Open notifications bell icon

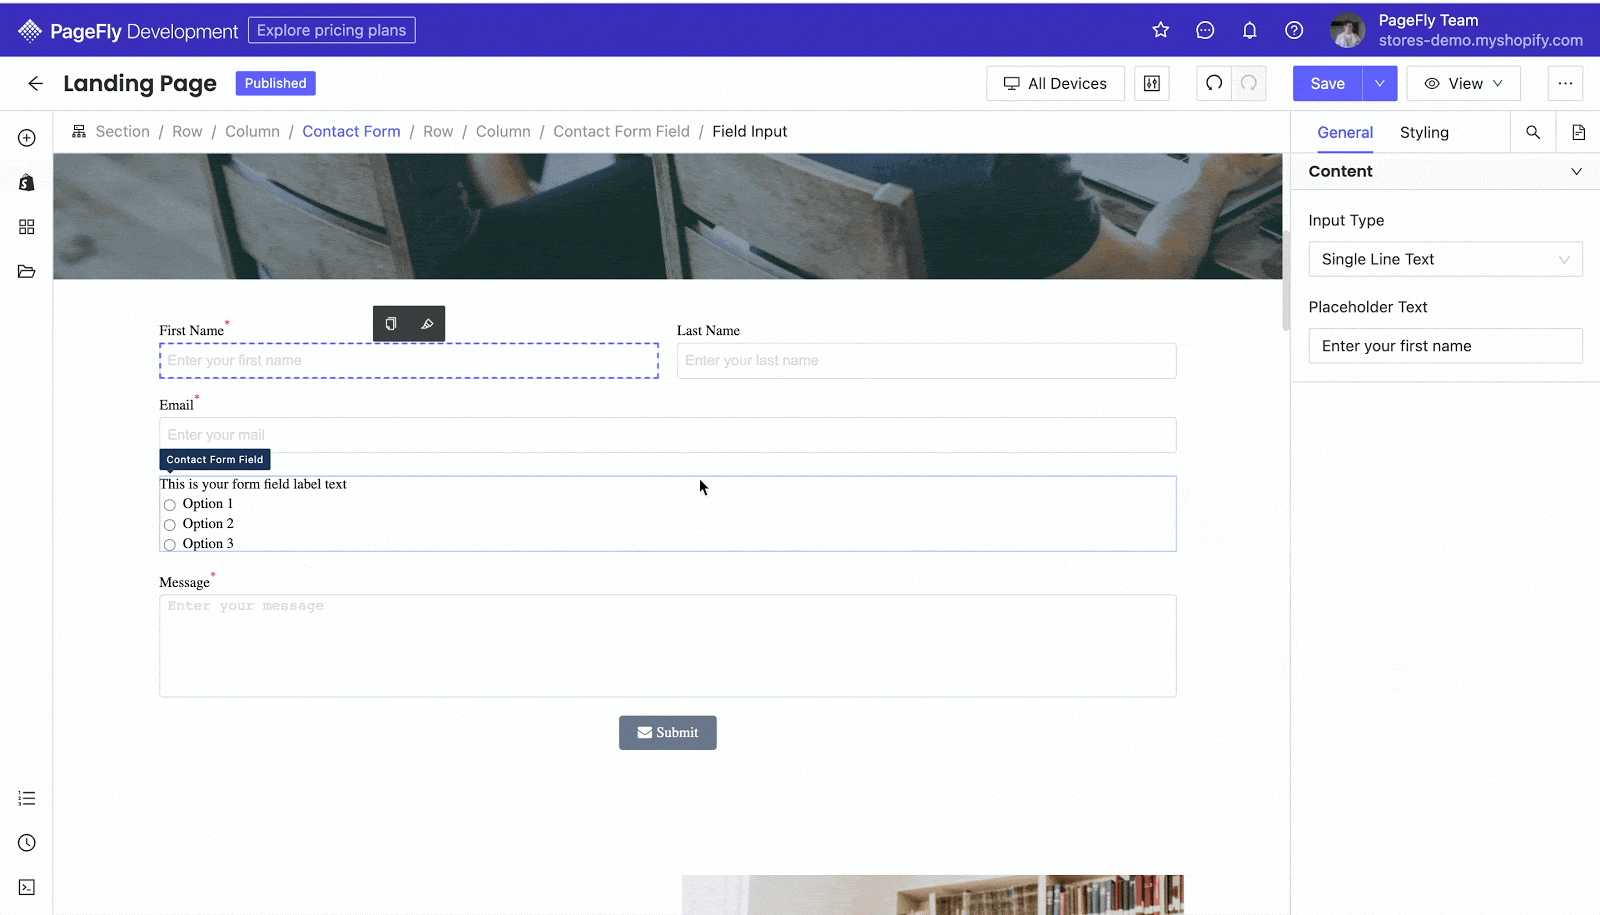(x=1249, y=30)
